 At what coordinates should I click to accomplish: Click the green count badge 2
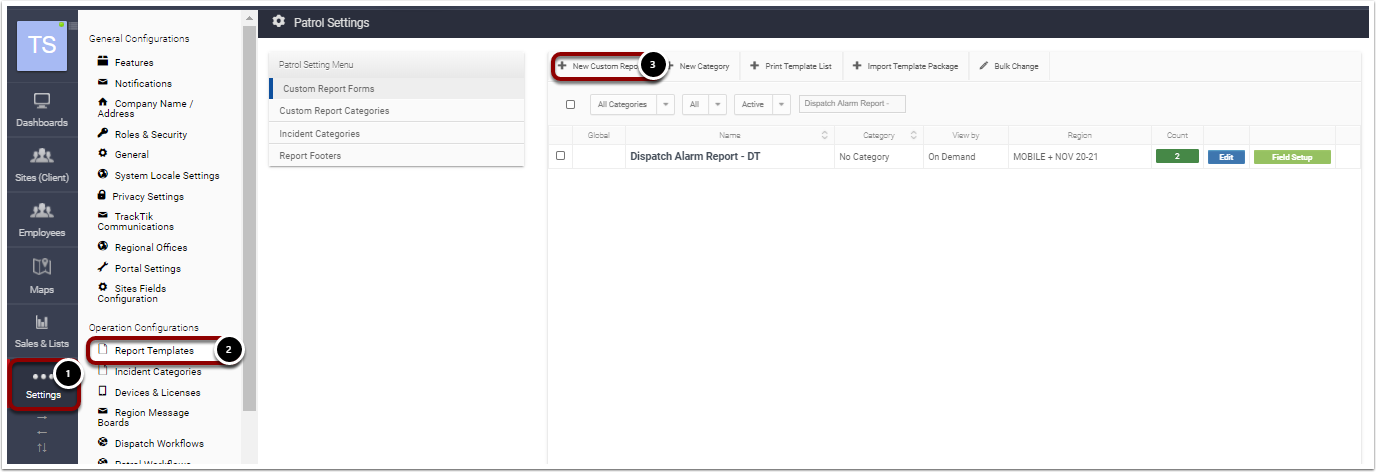click(1177, 156)
